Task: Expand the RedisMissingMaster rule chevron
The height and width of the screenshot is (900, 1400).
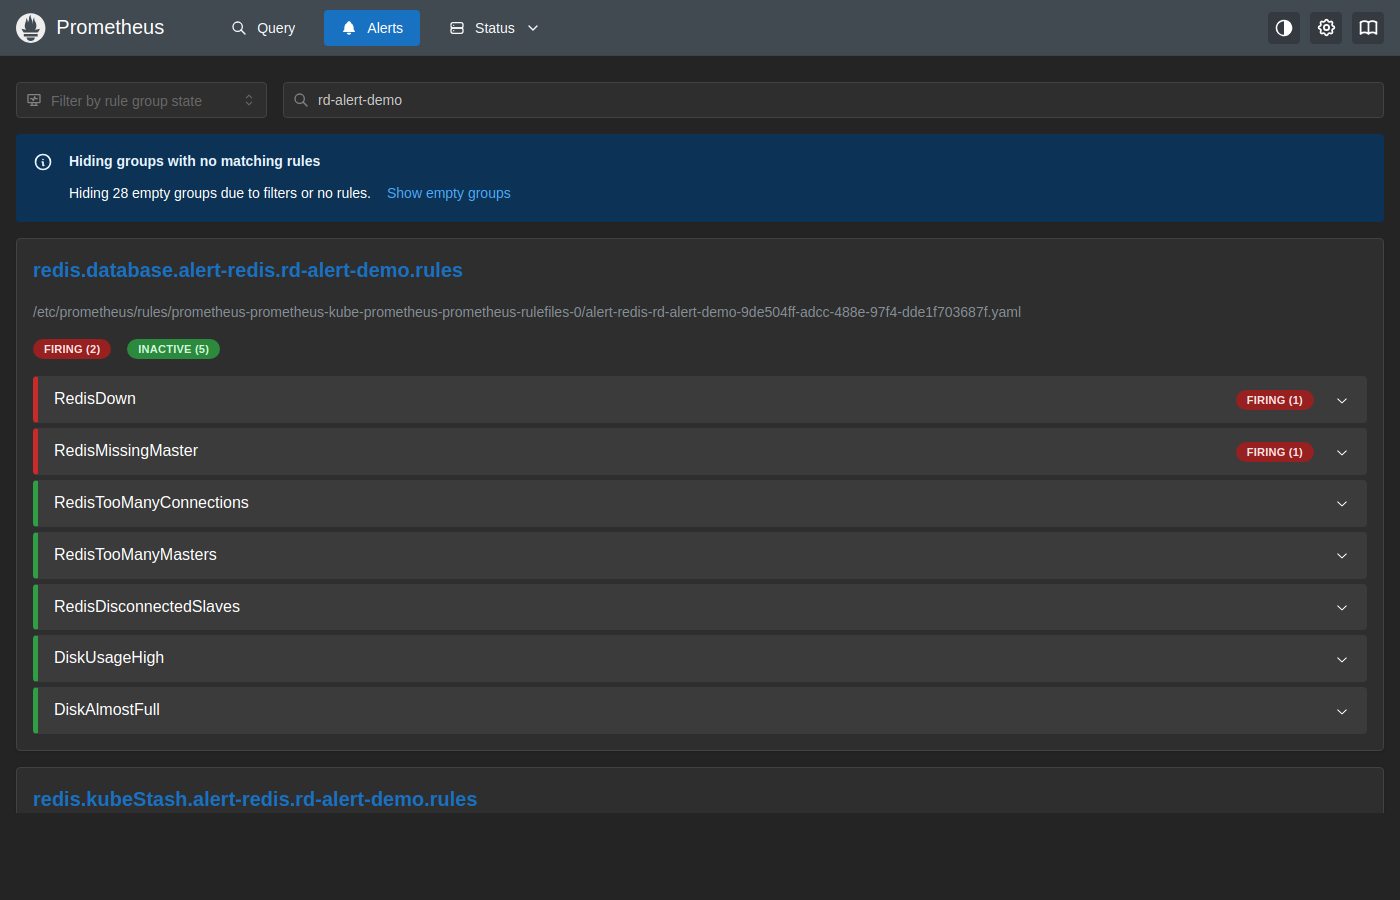Action: tap(1342, 452)
